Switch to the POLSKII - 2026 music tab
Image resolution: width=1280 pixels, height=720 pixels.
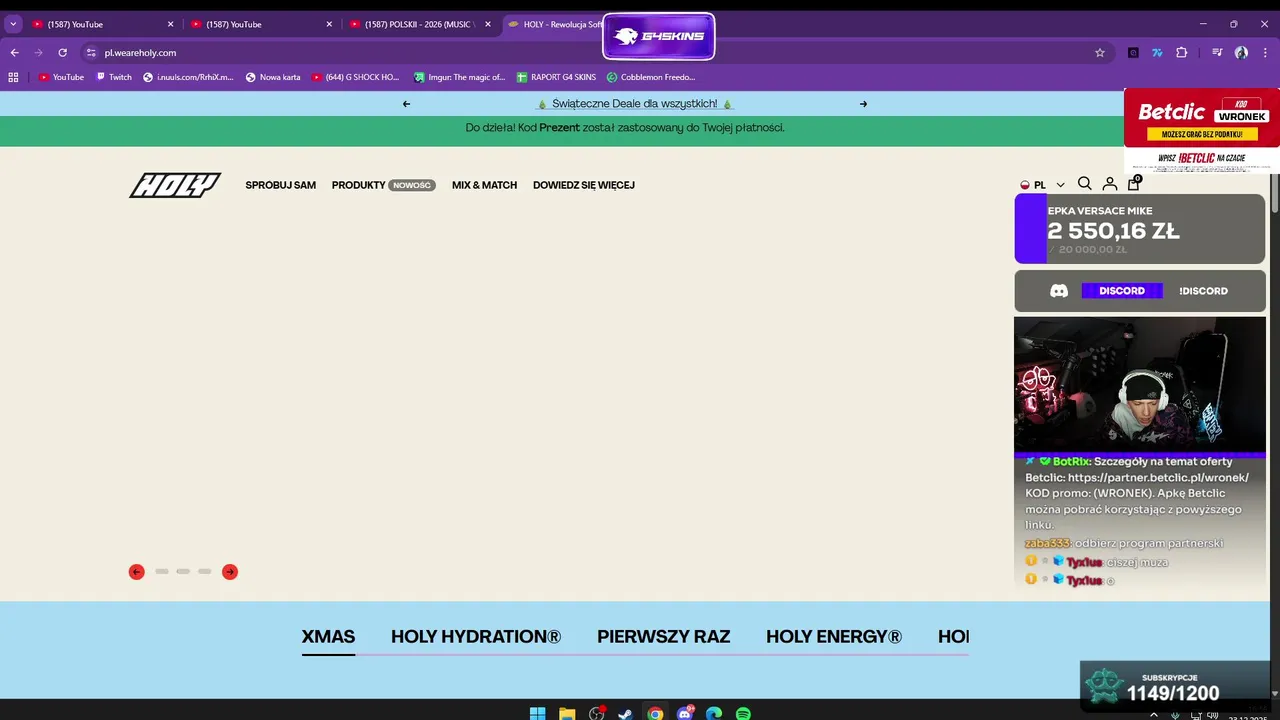click(x=420, y=24)
